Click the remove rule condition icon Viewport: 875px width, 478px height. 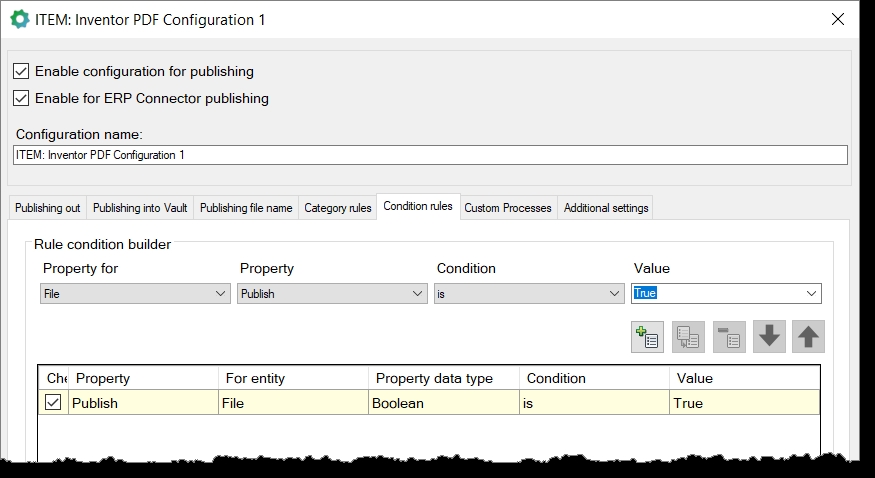[729, 337]
